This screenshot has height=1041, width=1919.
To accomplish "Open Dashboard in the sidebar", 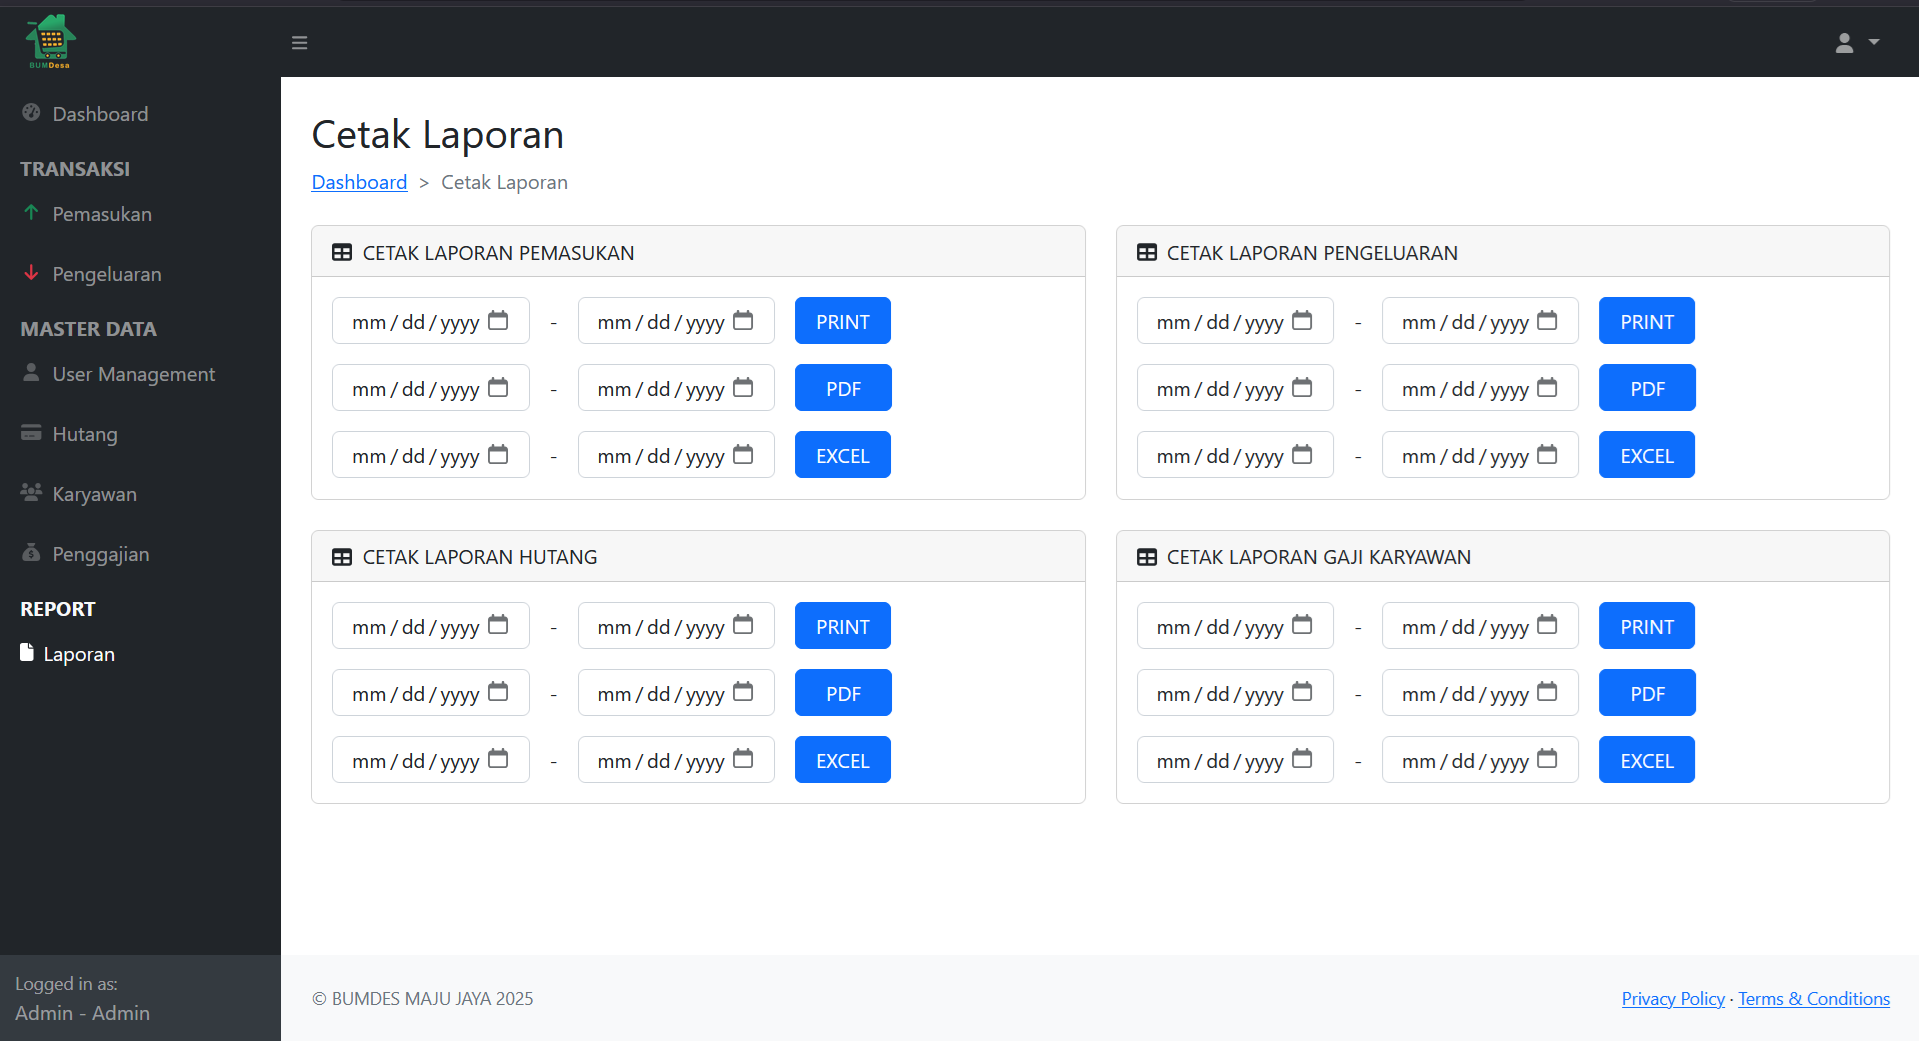I will pos(85,114).
